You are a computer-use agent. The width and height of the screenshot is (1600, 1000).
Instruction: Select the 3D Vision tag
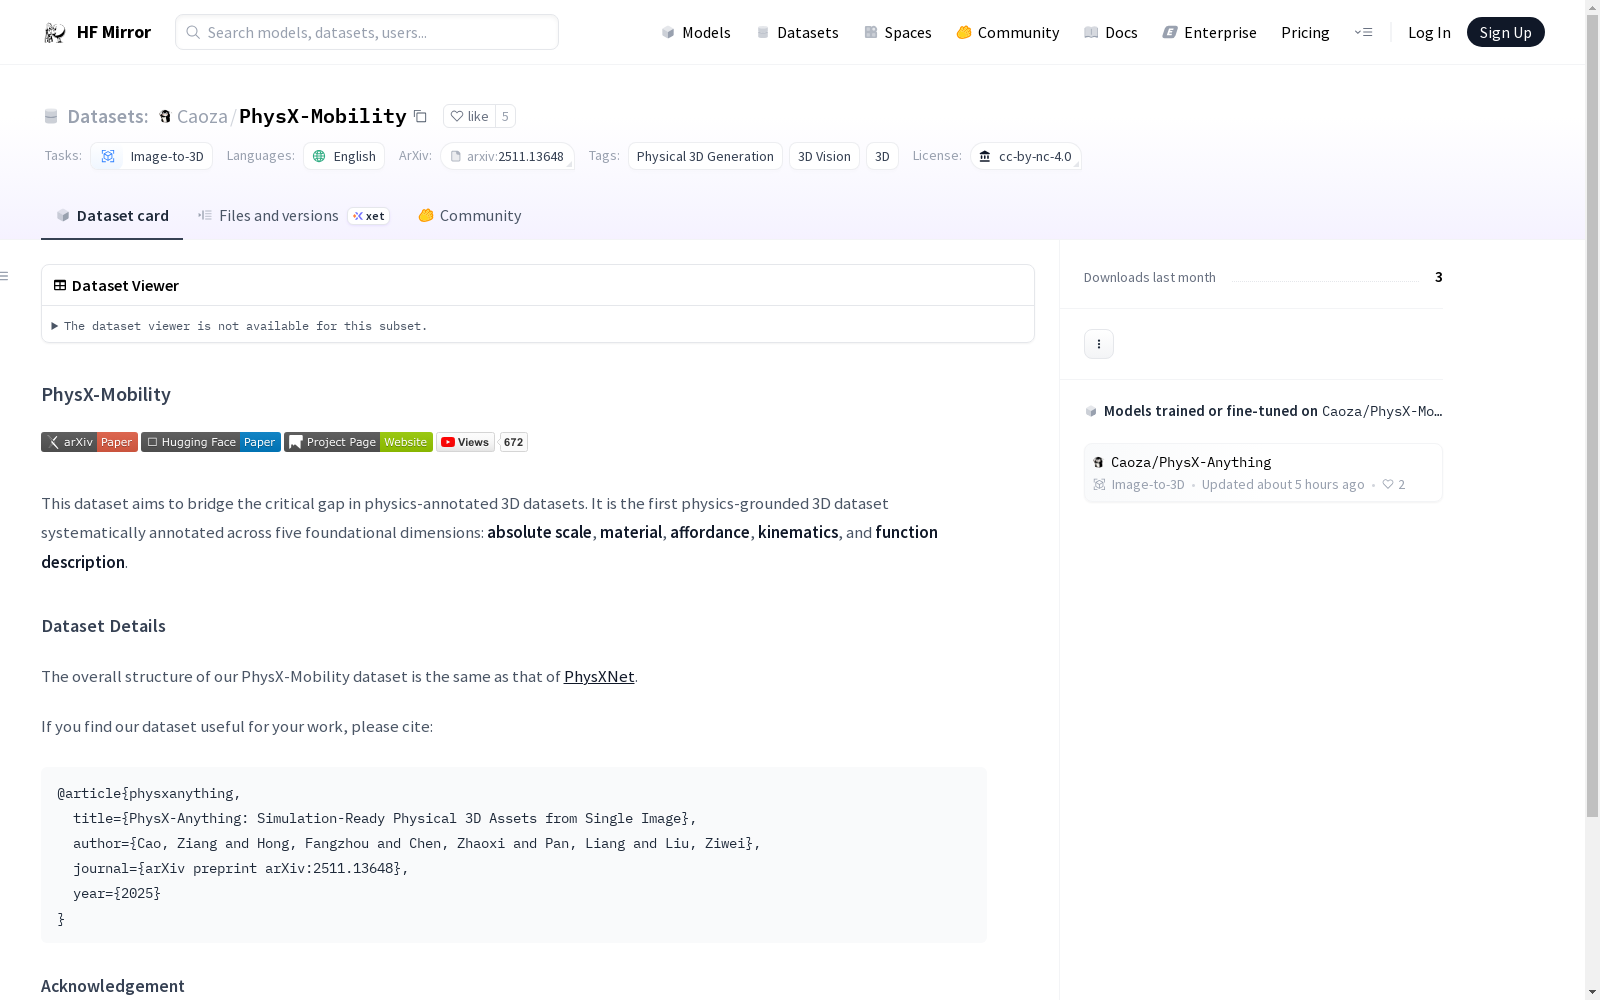click(824, 156)
